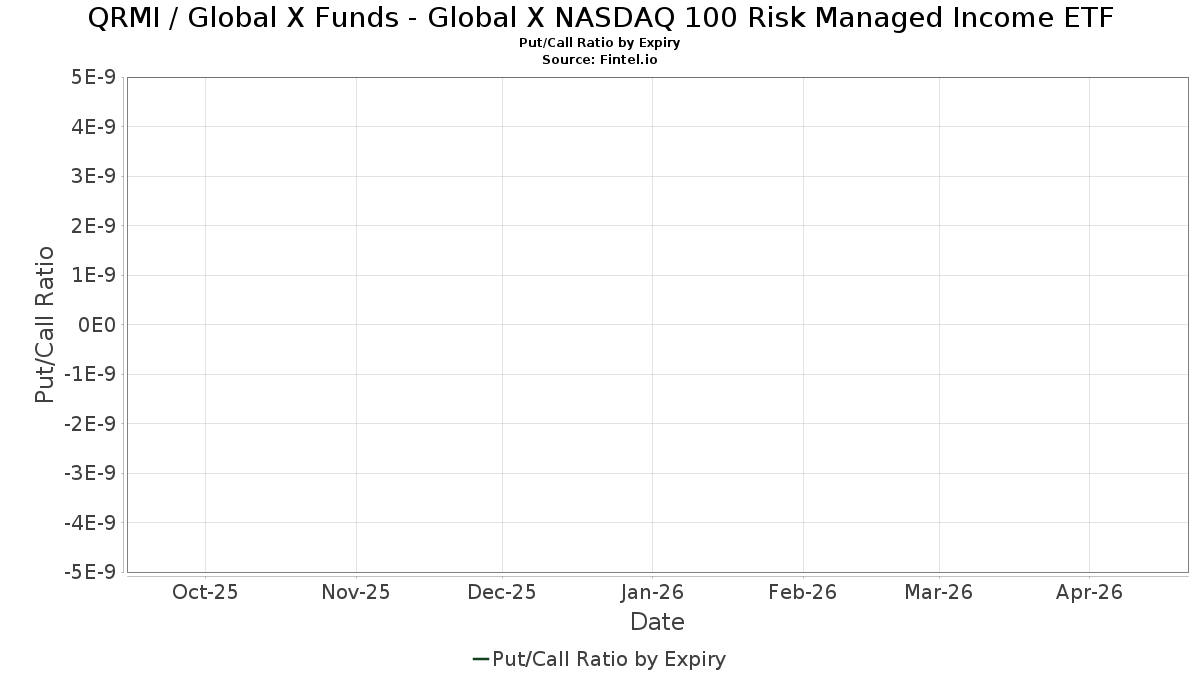This screenshot has width=1200, height=675.
Task: Click the -5E-9 y-axis tick label
Action: coord(91,572)
